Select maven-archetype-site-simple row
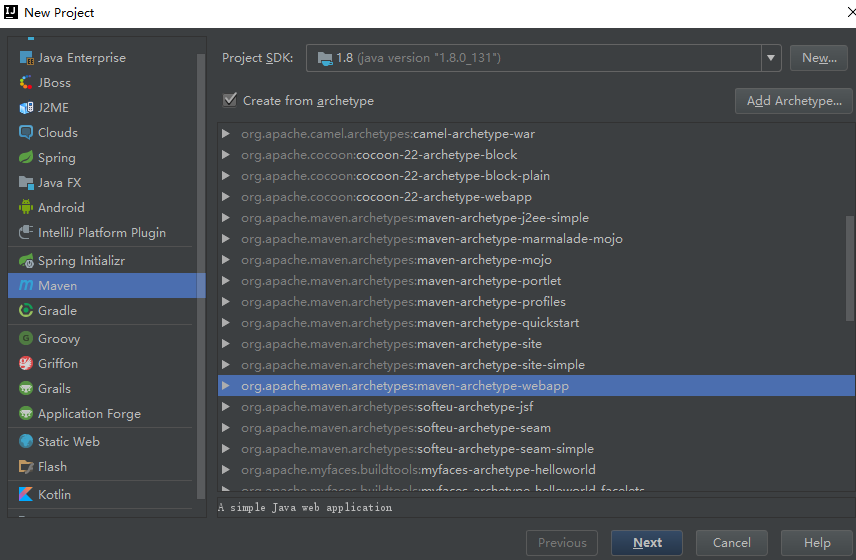This screenshot has width=856, height=560. (x=536, y=365)
